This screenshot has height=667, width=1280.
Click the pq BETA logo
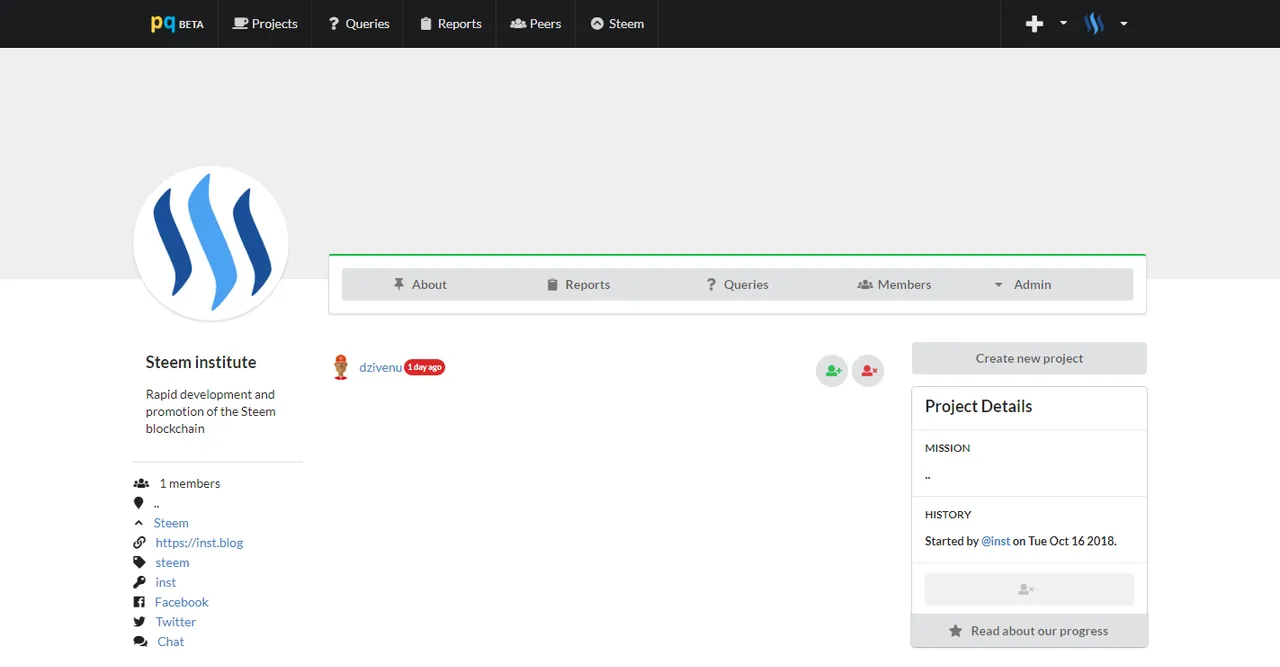point(177,24)
